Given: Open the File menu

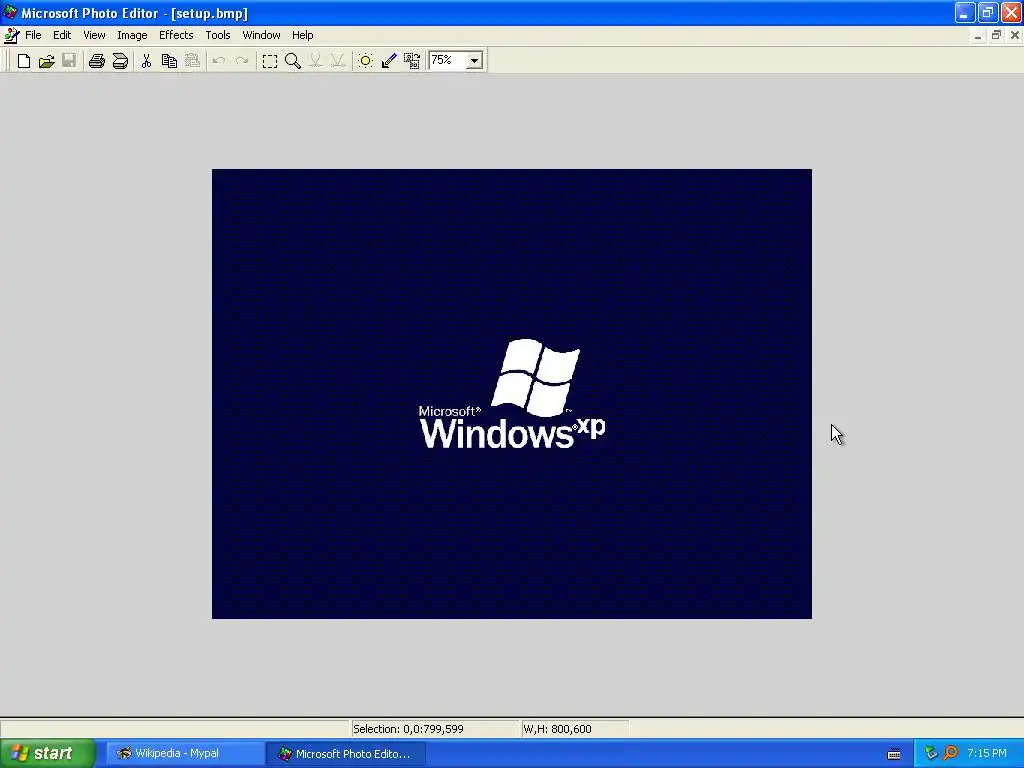Looking at the screenshot, I should (33, 35).
